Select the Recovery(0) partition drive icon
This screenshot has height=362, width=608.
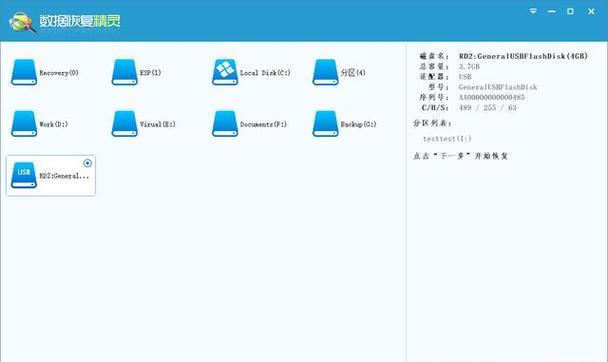pyautogui.click(x=24, y=72)
